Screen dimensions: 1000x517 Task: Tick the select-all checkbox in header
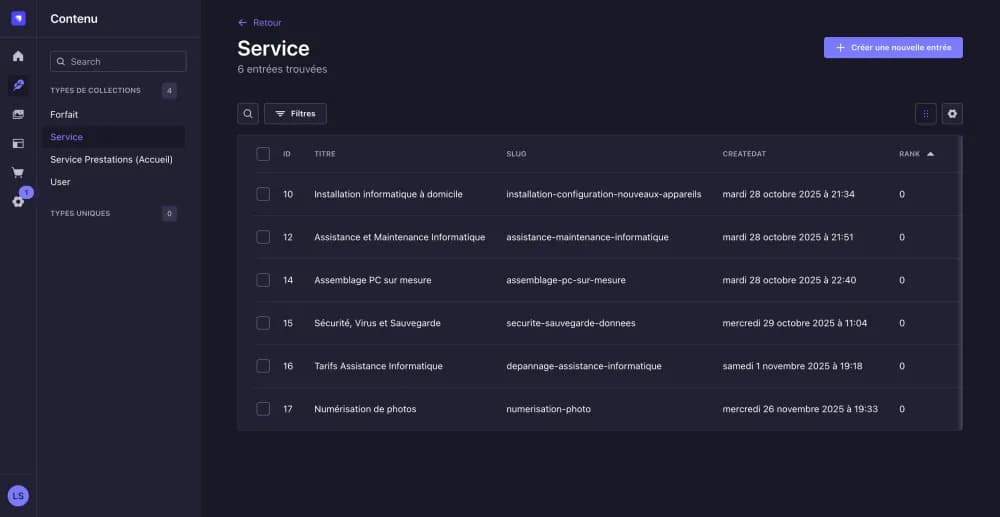tap(263, 154)
